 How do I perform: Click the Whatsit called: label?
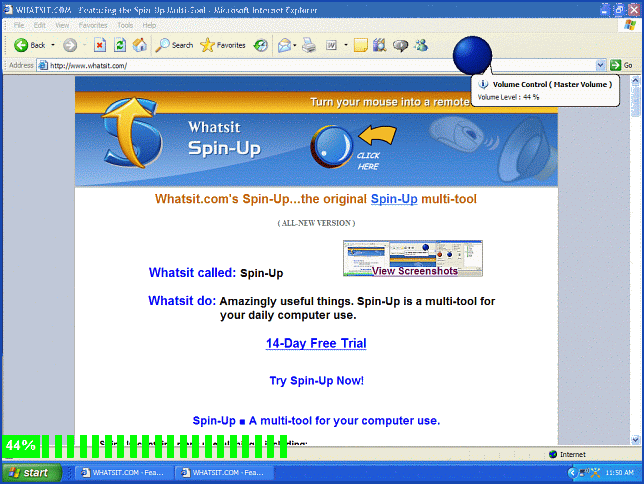(192, 272)
